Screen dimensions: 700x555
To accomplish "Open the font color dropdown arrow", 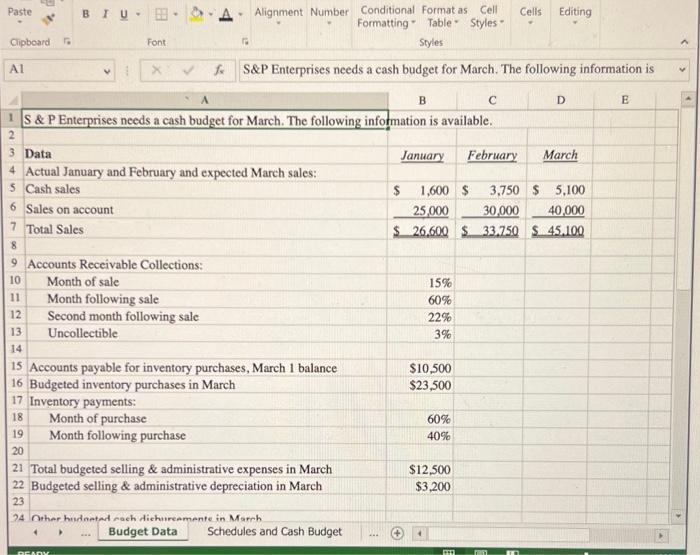I will click(240, 15).
